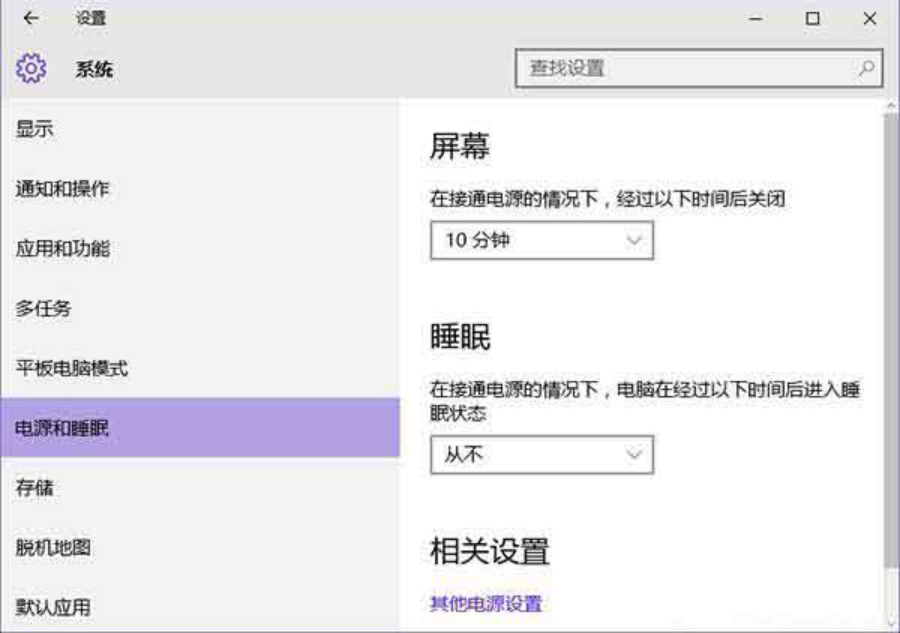Open the 存储 settings page
The image size is (900, 633).
[35, 488]
